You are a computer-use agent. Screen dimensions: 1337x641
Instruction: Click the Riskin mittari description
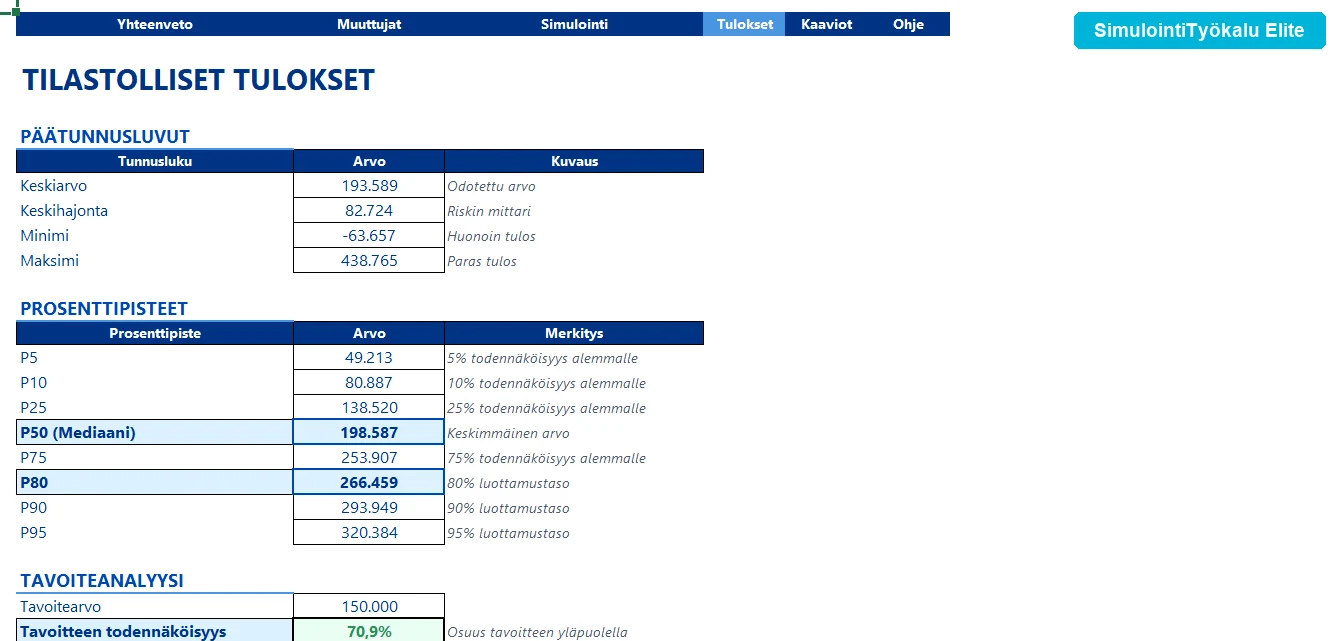[489, 211]
